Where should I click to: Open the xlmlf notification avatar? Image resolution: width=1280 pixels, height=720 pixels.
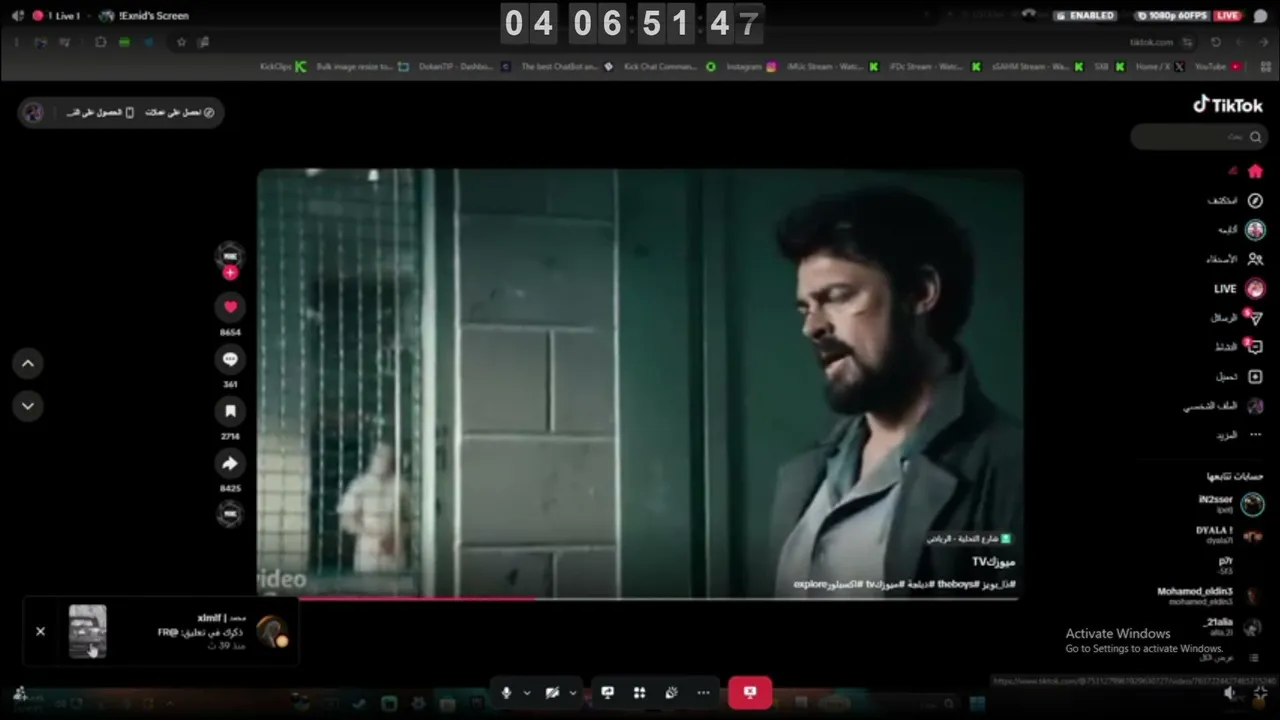tap(272, 631)
